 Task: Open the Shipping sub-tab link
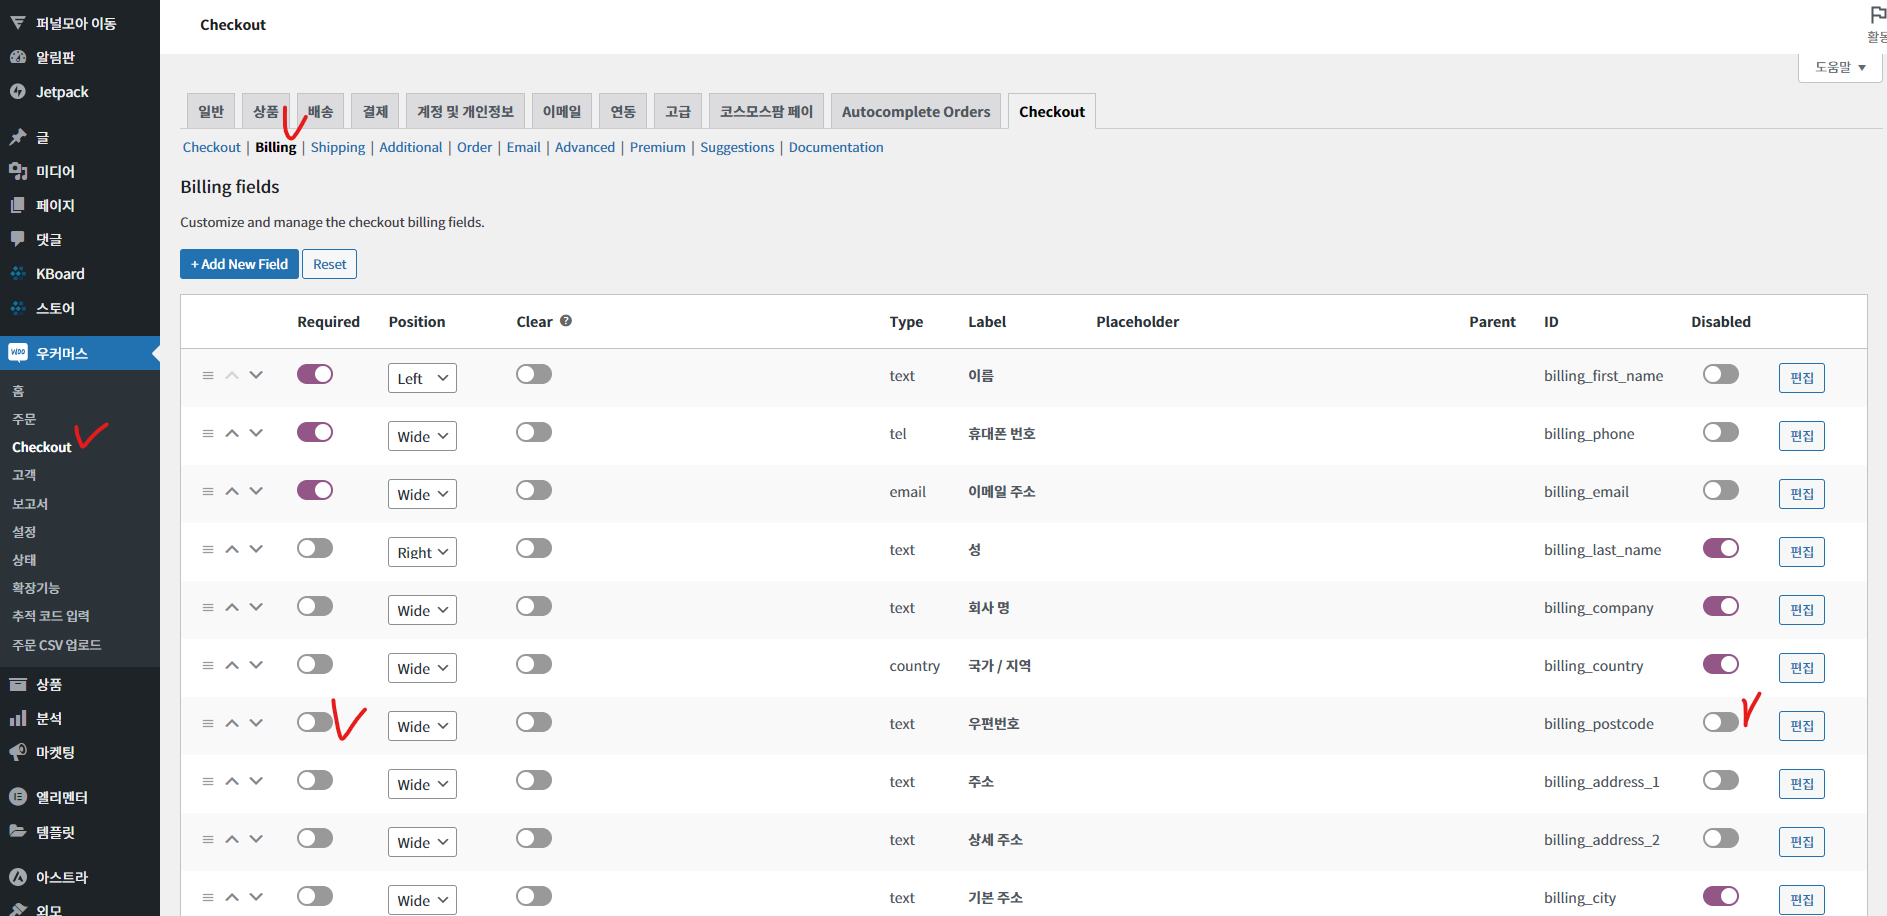tap(338, 147)
